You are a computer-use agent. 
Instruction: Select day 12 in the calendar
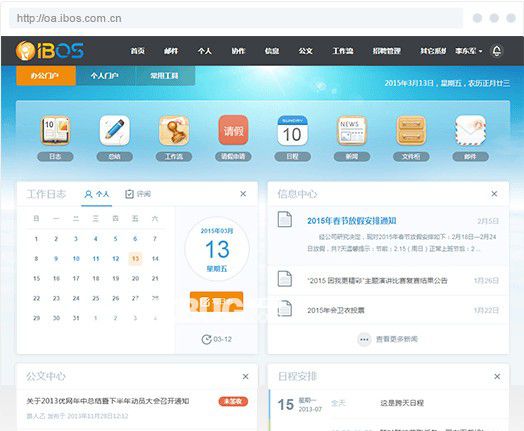coord(116,259)
